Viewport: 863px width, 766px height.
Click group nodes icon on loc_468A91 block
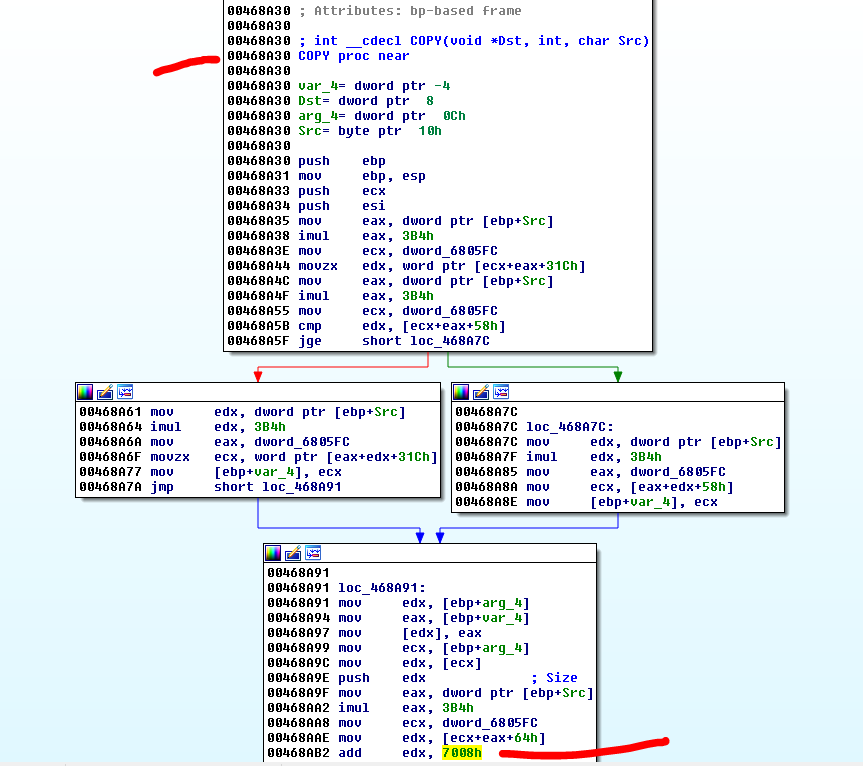pos(313,553)
